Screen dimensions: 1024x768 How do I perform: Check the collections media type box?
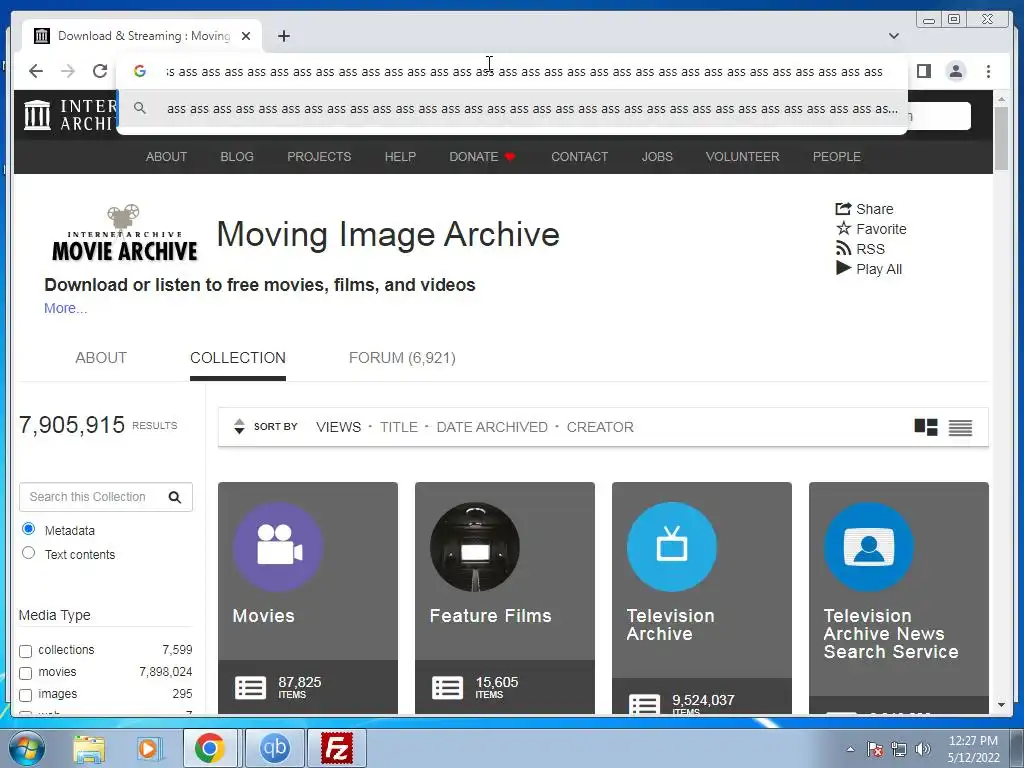(x=25, y=651)
